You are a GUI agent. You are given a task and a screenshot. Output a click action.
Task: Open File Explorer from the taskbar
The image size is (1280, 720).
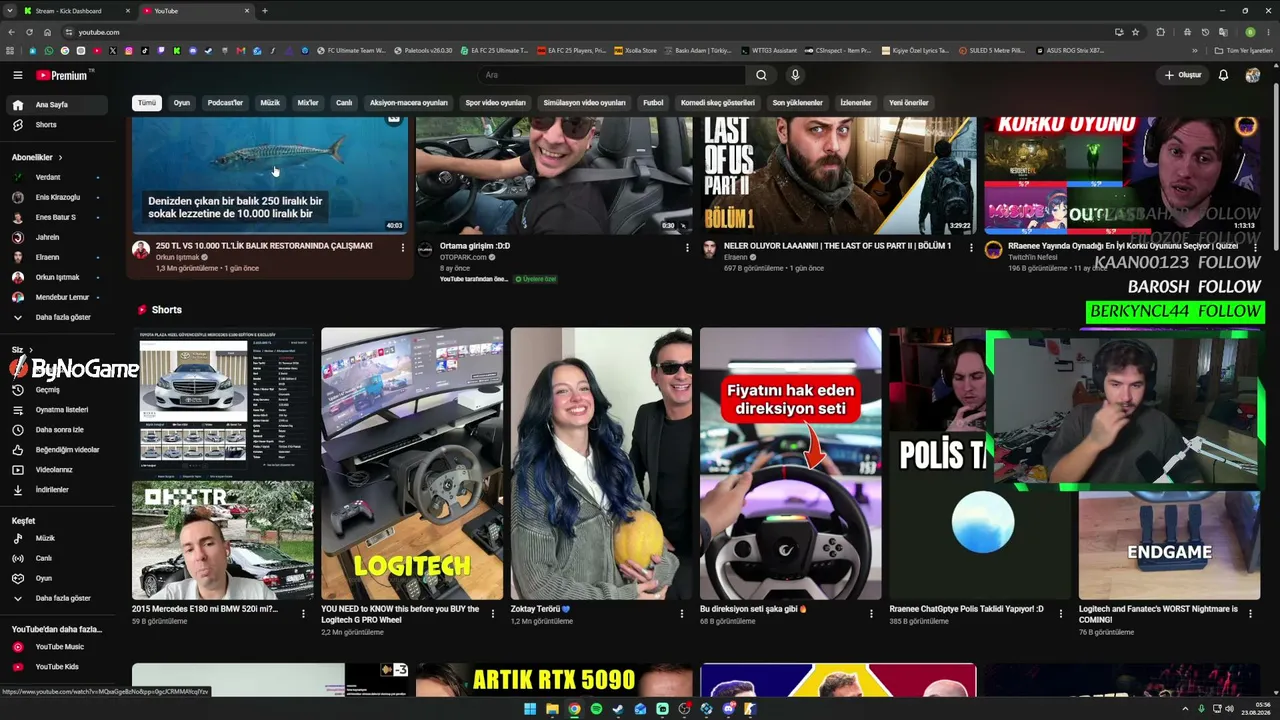[552, 709]
